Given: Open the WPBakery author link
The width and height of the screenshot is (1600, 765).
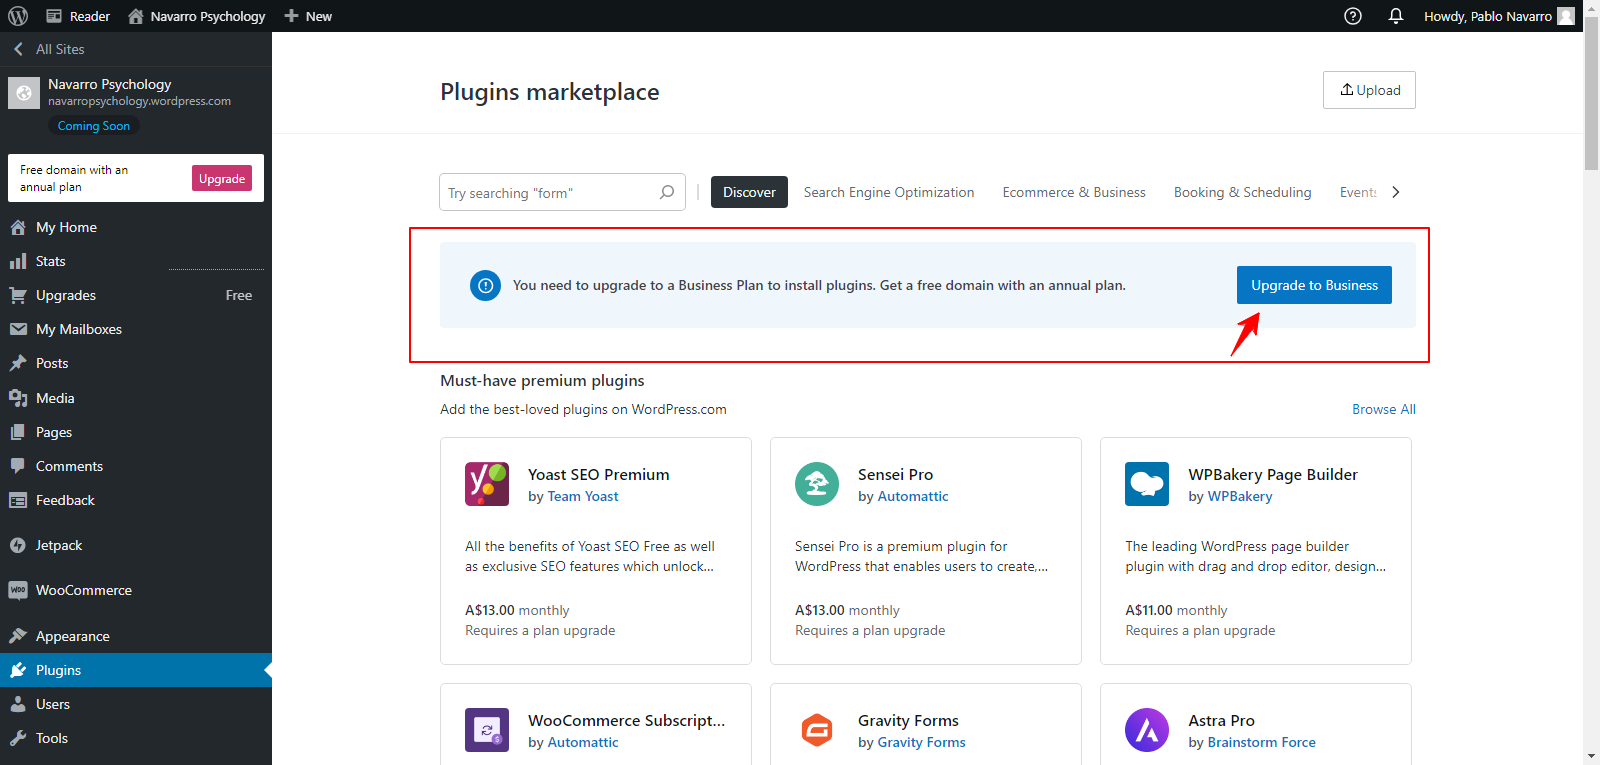Looking at the screenshot, I should click(x=1240, y=496).
